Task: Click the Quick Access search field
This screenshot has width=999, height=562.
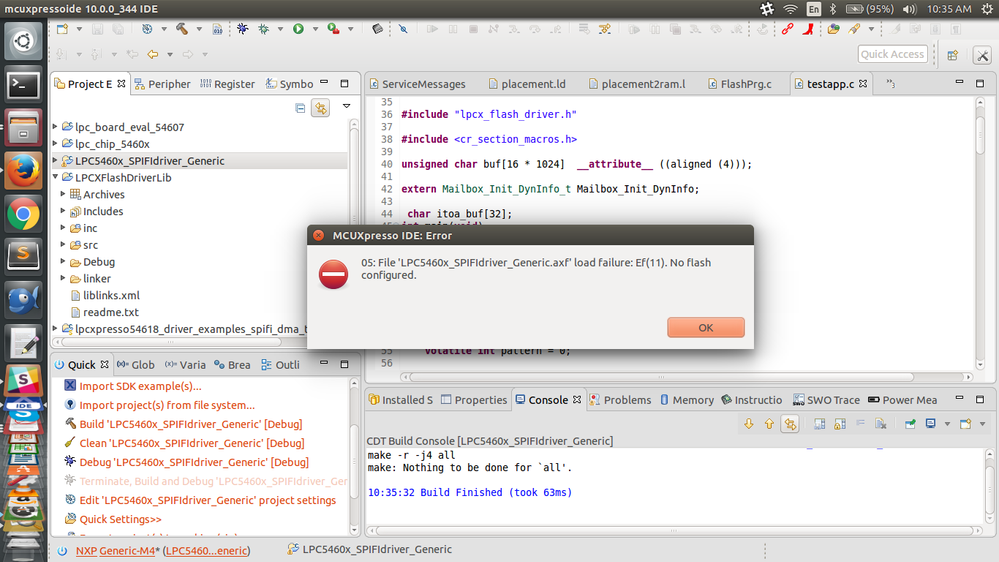Action: tap(892, 54)
